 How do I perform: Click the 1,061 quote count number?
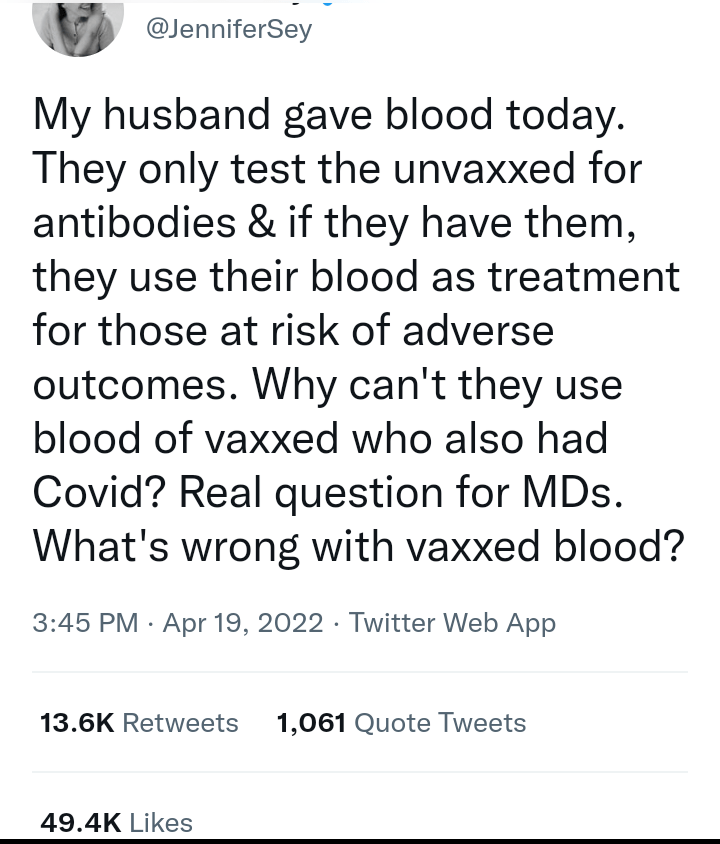[310, 722]
